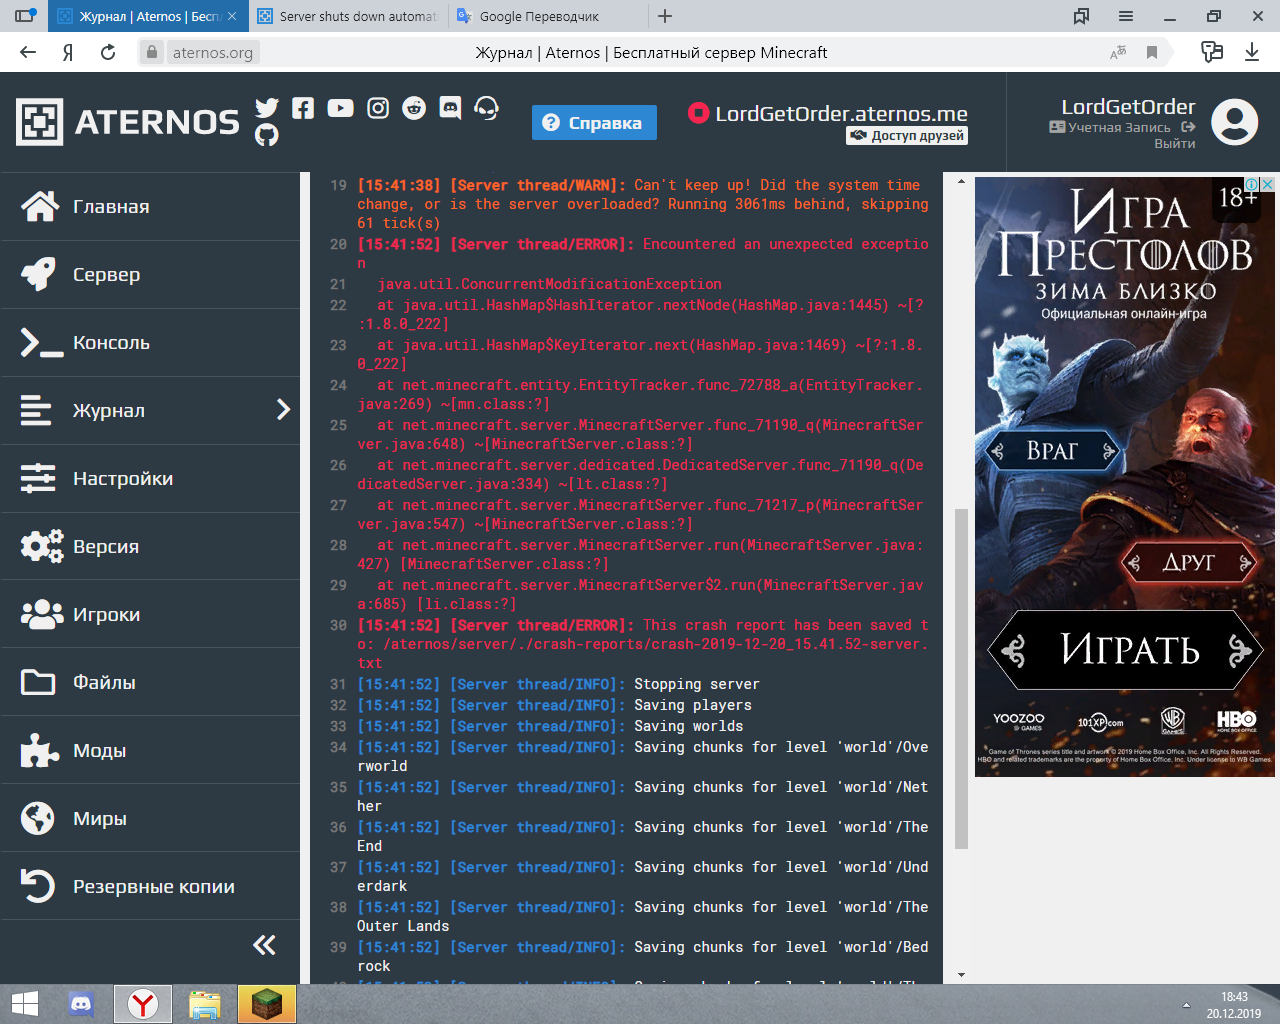
Task: Click the Справка help button
Action: click(x=594, y=123)
